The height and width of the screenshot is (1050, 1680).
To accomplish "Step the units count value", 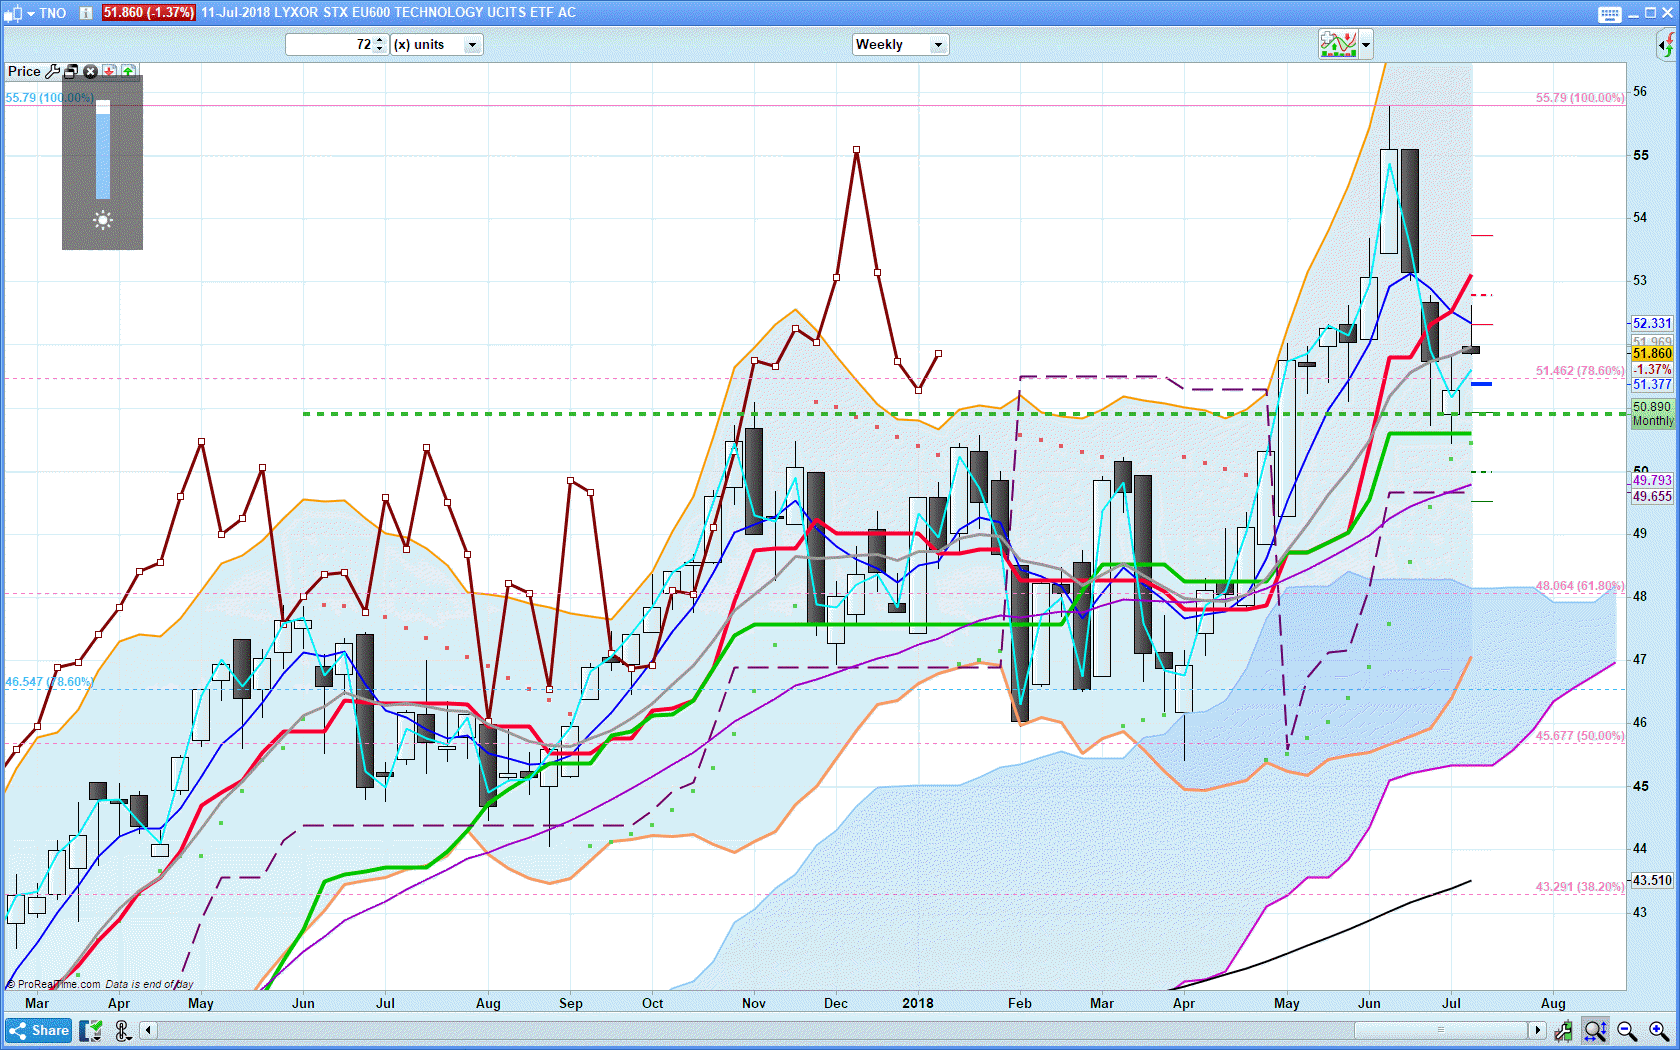I will point(380,44).
